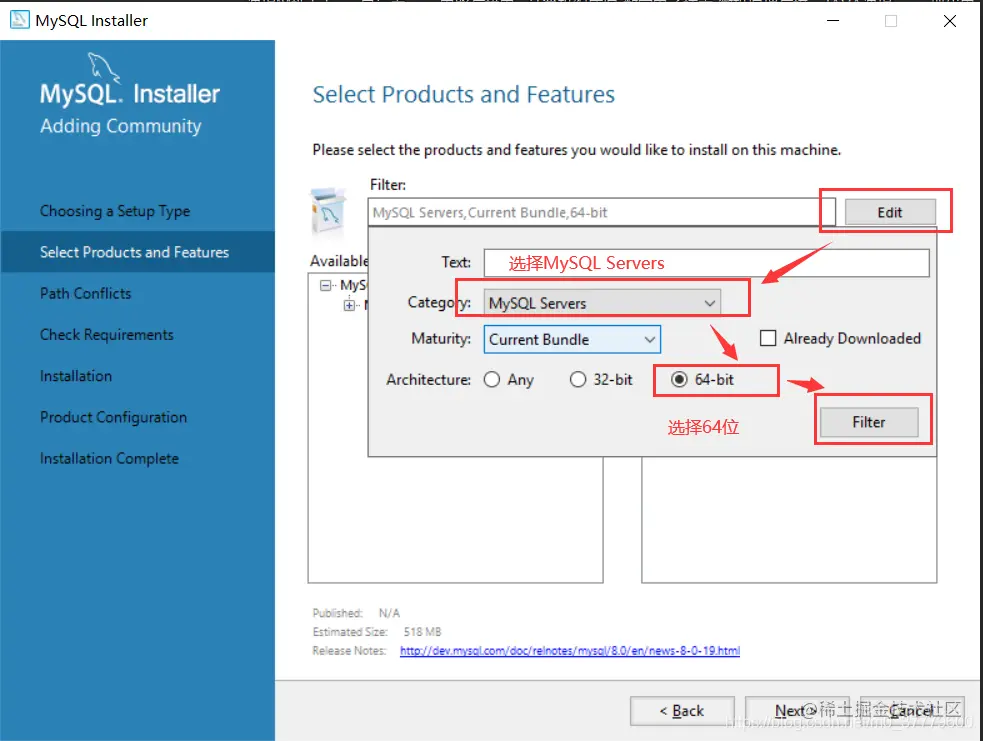The width and height of the screenshot is (983, 741).
Task: Click the product package icon beside Filter
Action: click(x=329, y=211)
